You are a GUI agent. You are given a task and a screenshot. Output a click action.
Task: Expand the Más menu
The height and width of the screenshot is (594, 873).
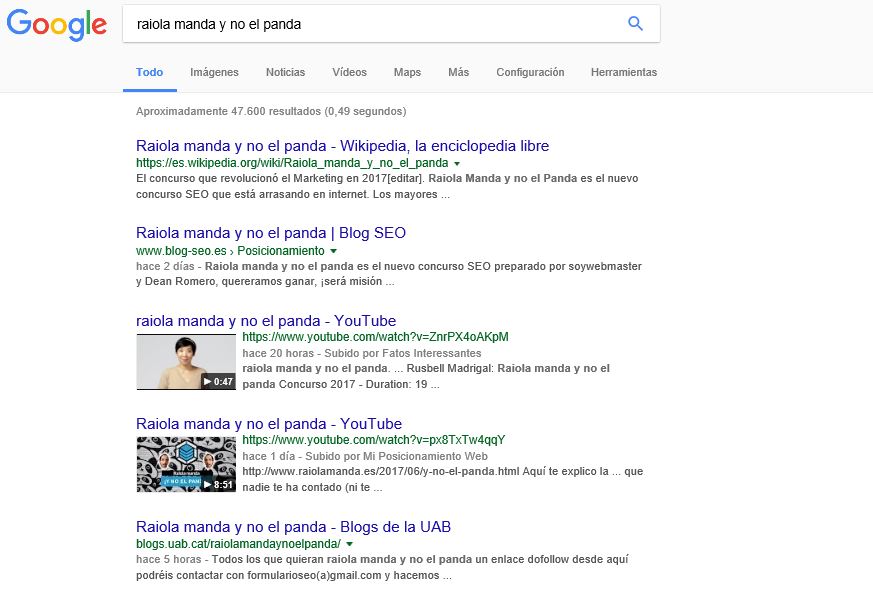tap(458, 72)
